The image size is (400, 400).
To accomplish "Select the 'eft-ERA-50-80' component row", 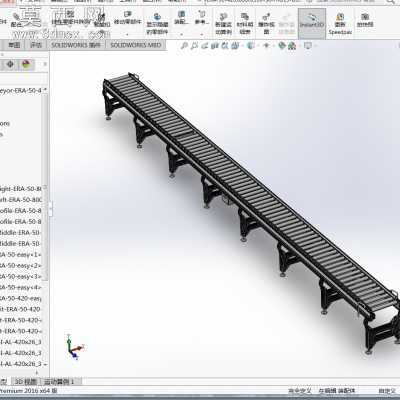I will pyautogui.click(x=21, y=200).
